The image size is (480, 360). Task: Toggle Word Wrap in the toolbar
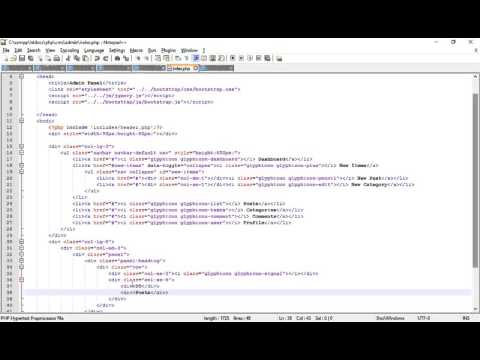pyautogui.click(x=178, y=58)
